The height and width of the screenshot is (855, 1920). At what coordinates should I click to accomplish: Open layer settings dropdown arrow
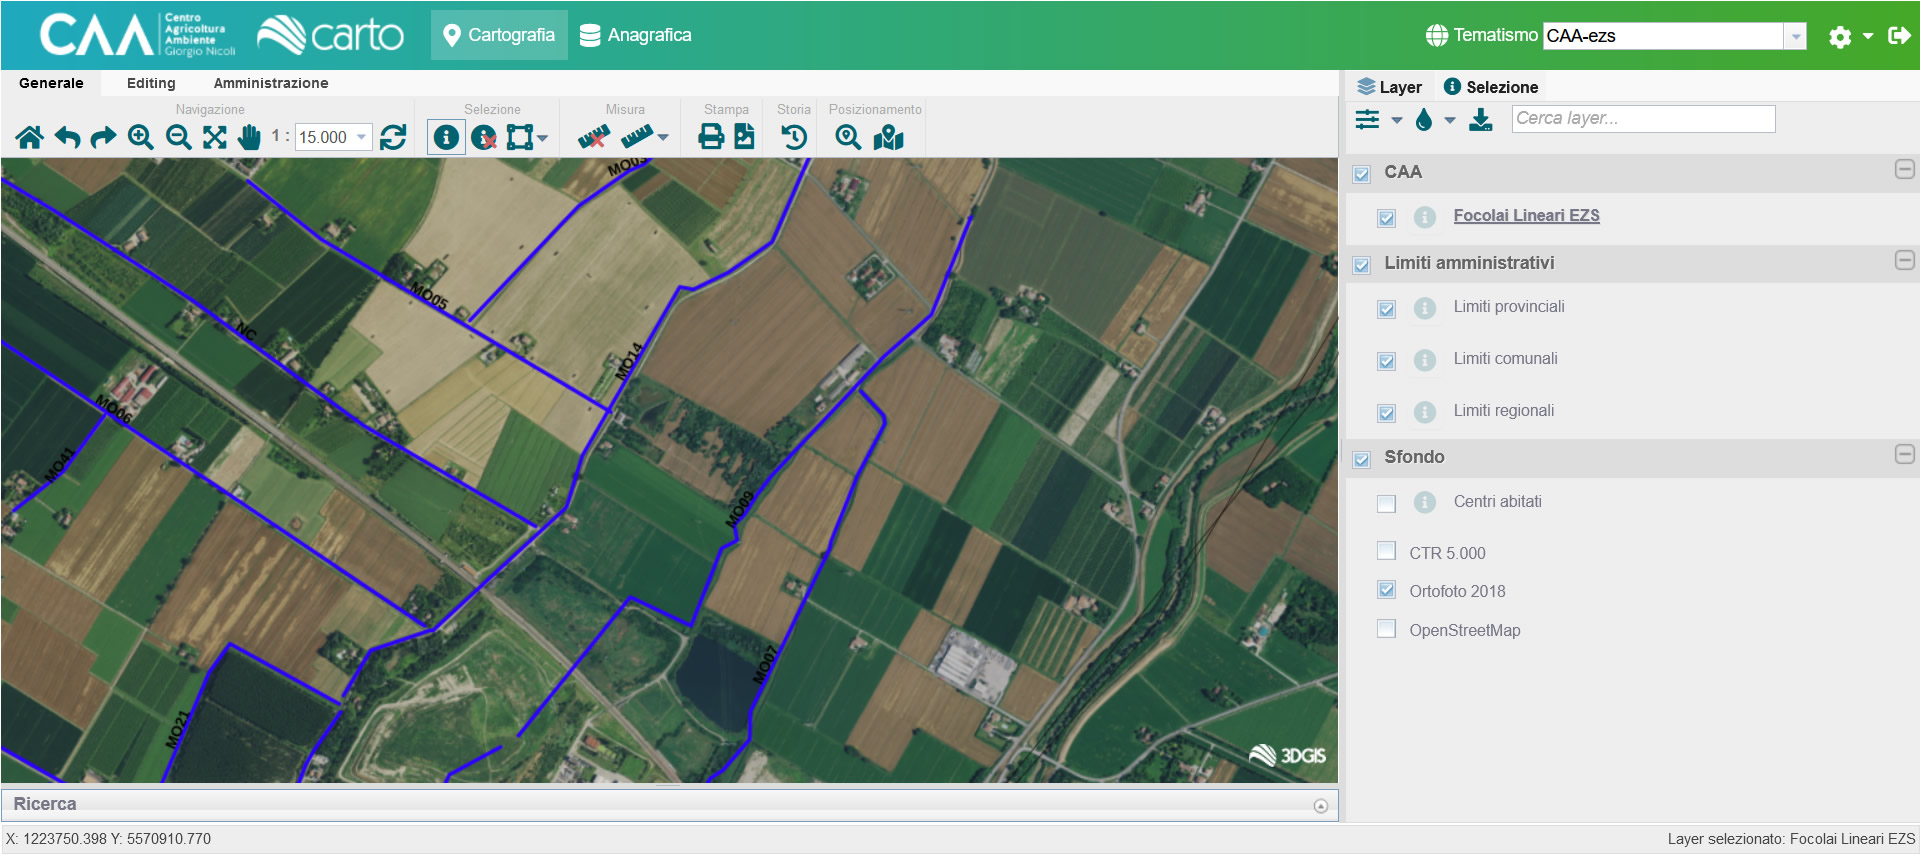tap(1396, 121)
